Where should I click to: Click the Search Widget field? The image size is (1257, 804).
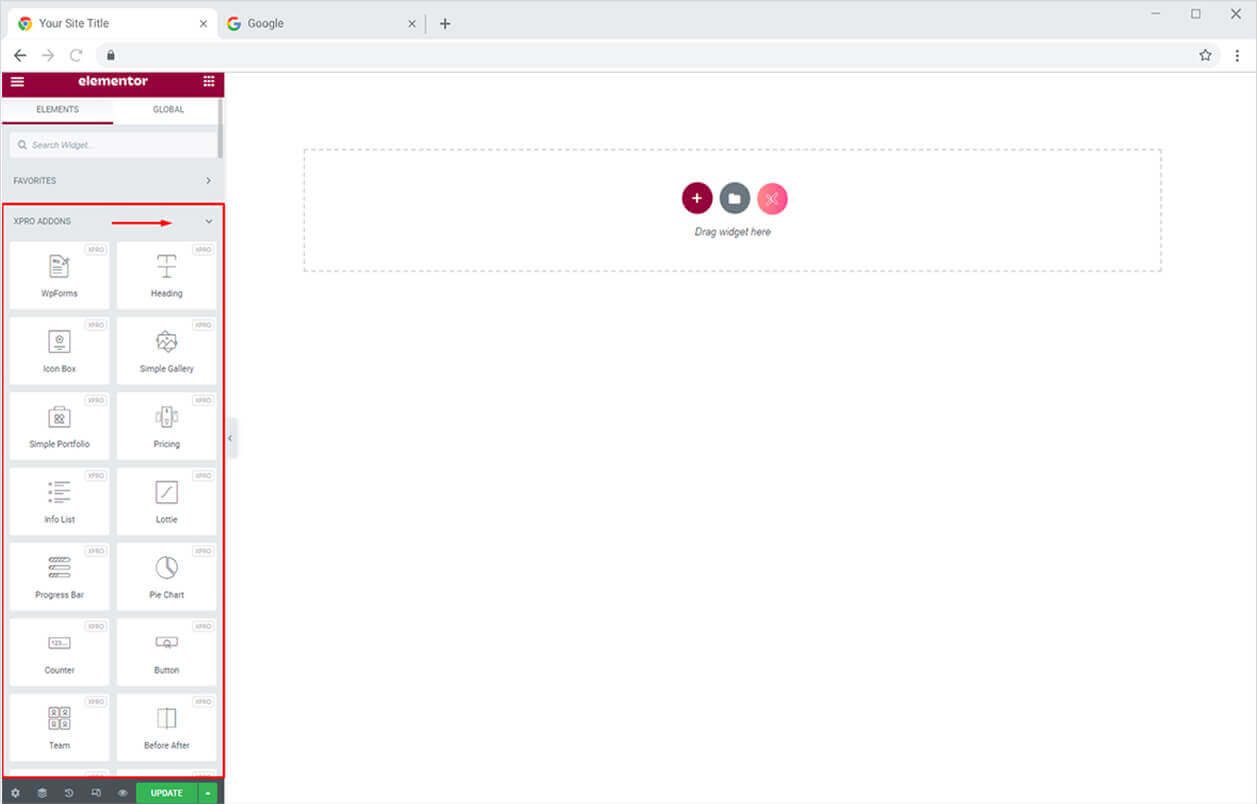click(113, 145)
